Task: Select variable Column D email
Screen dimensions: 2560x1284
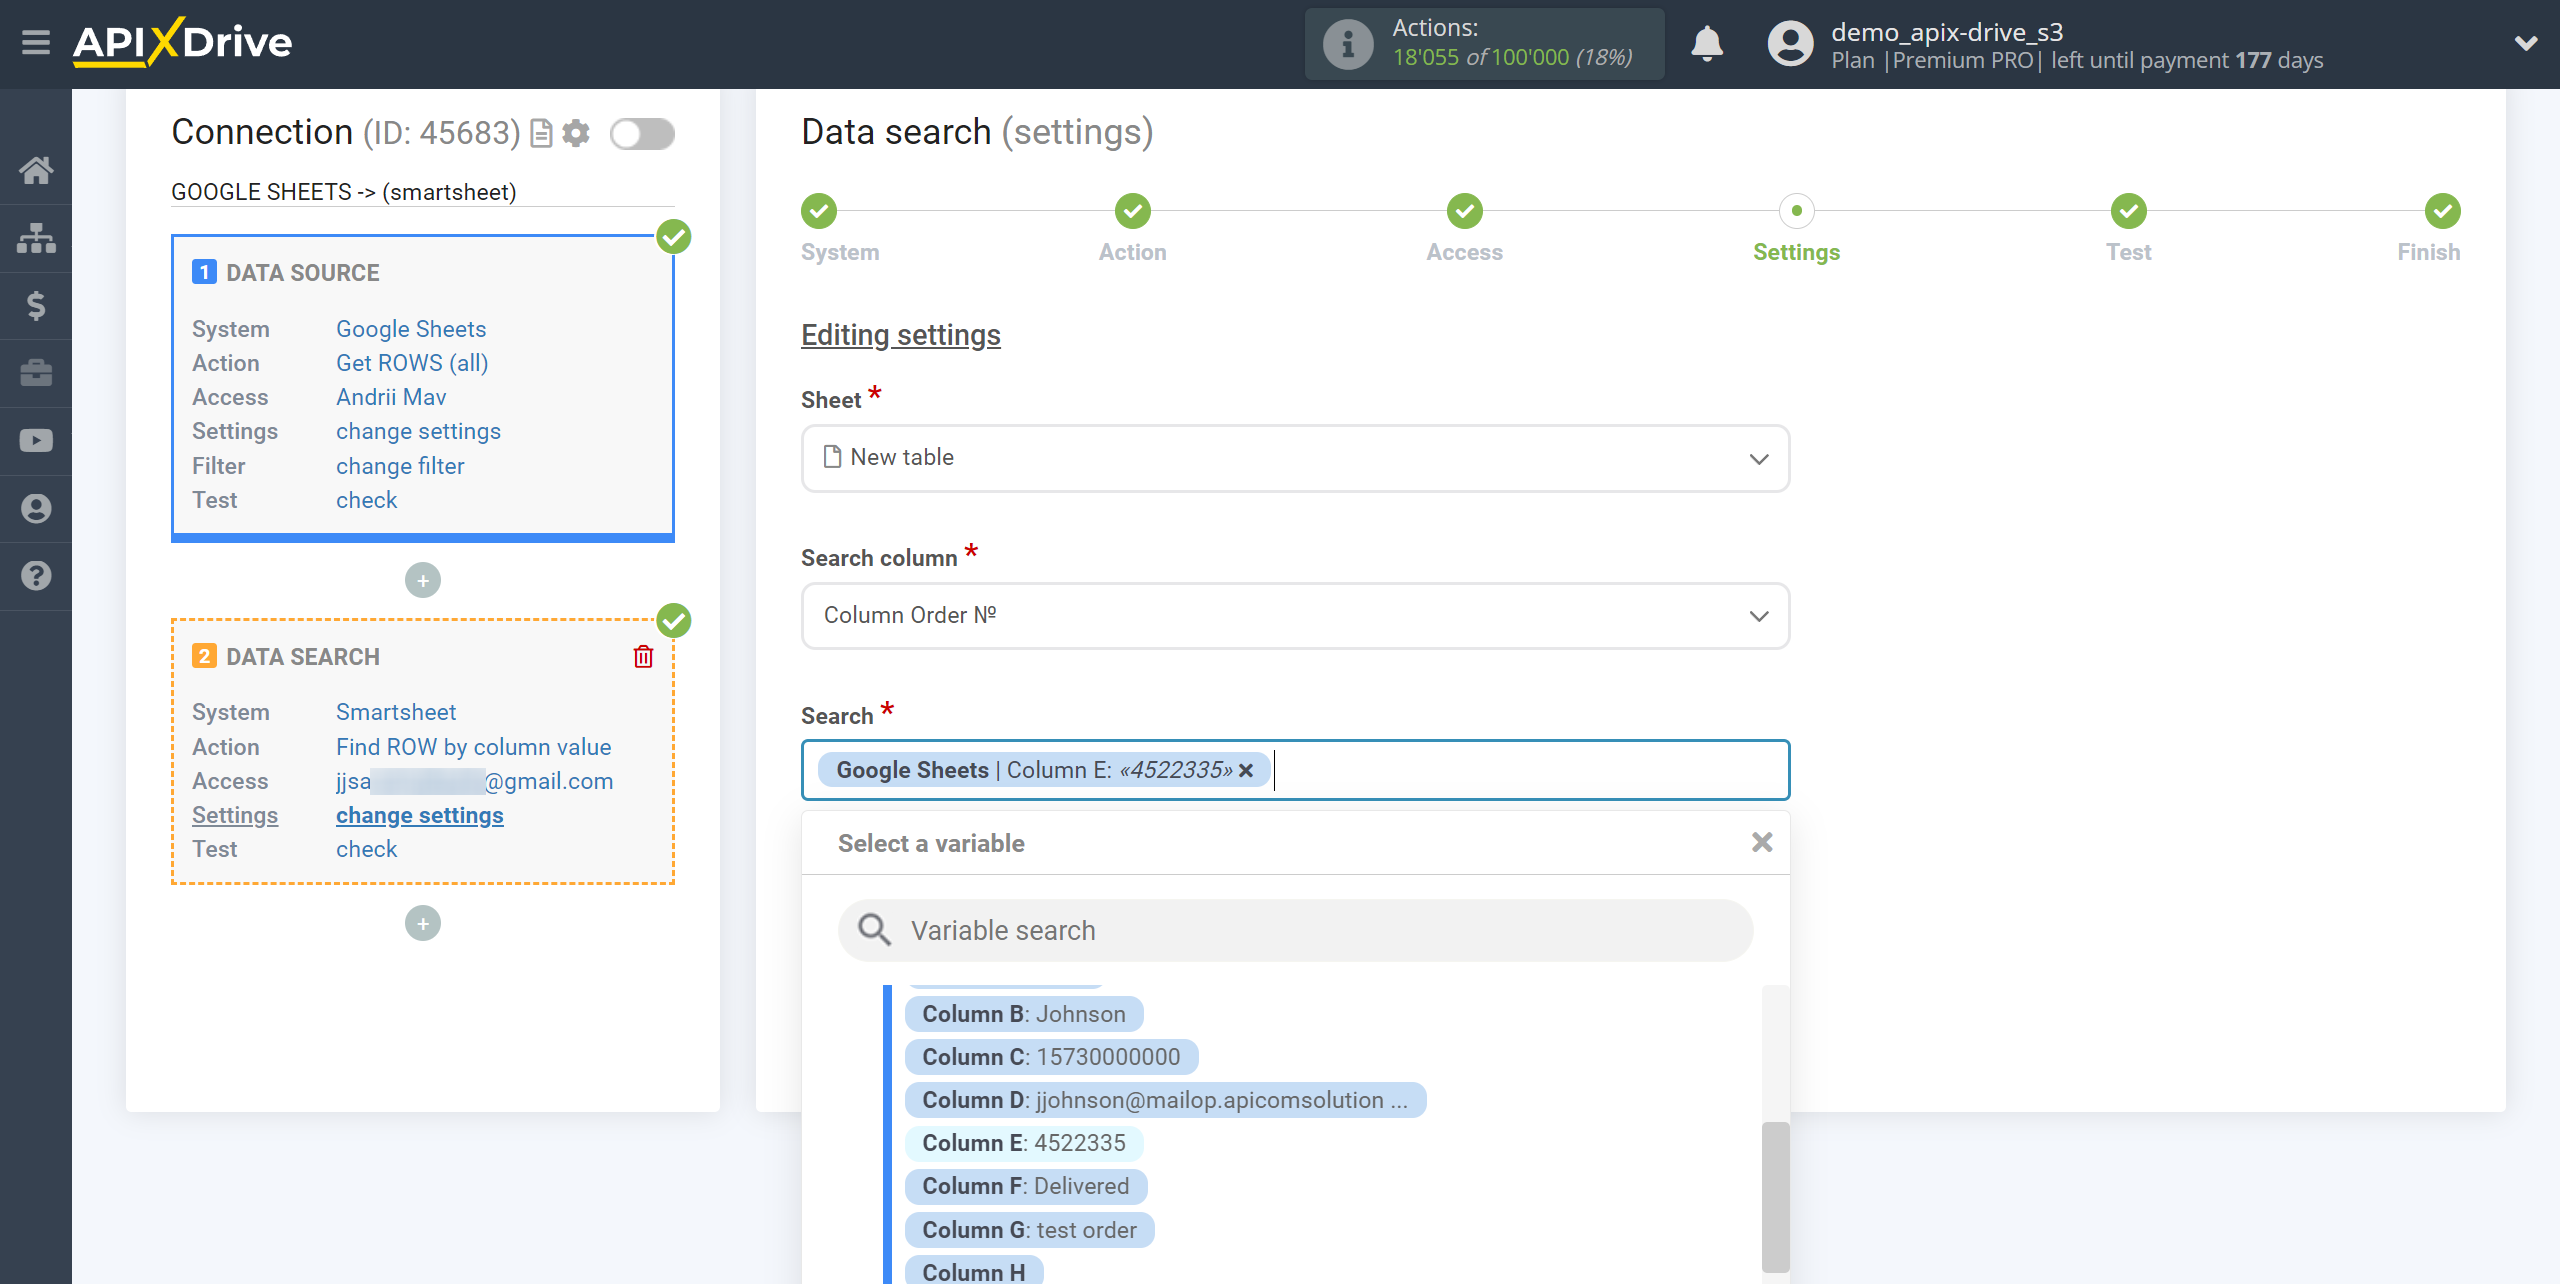Action: point(1165,1100)
